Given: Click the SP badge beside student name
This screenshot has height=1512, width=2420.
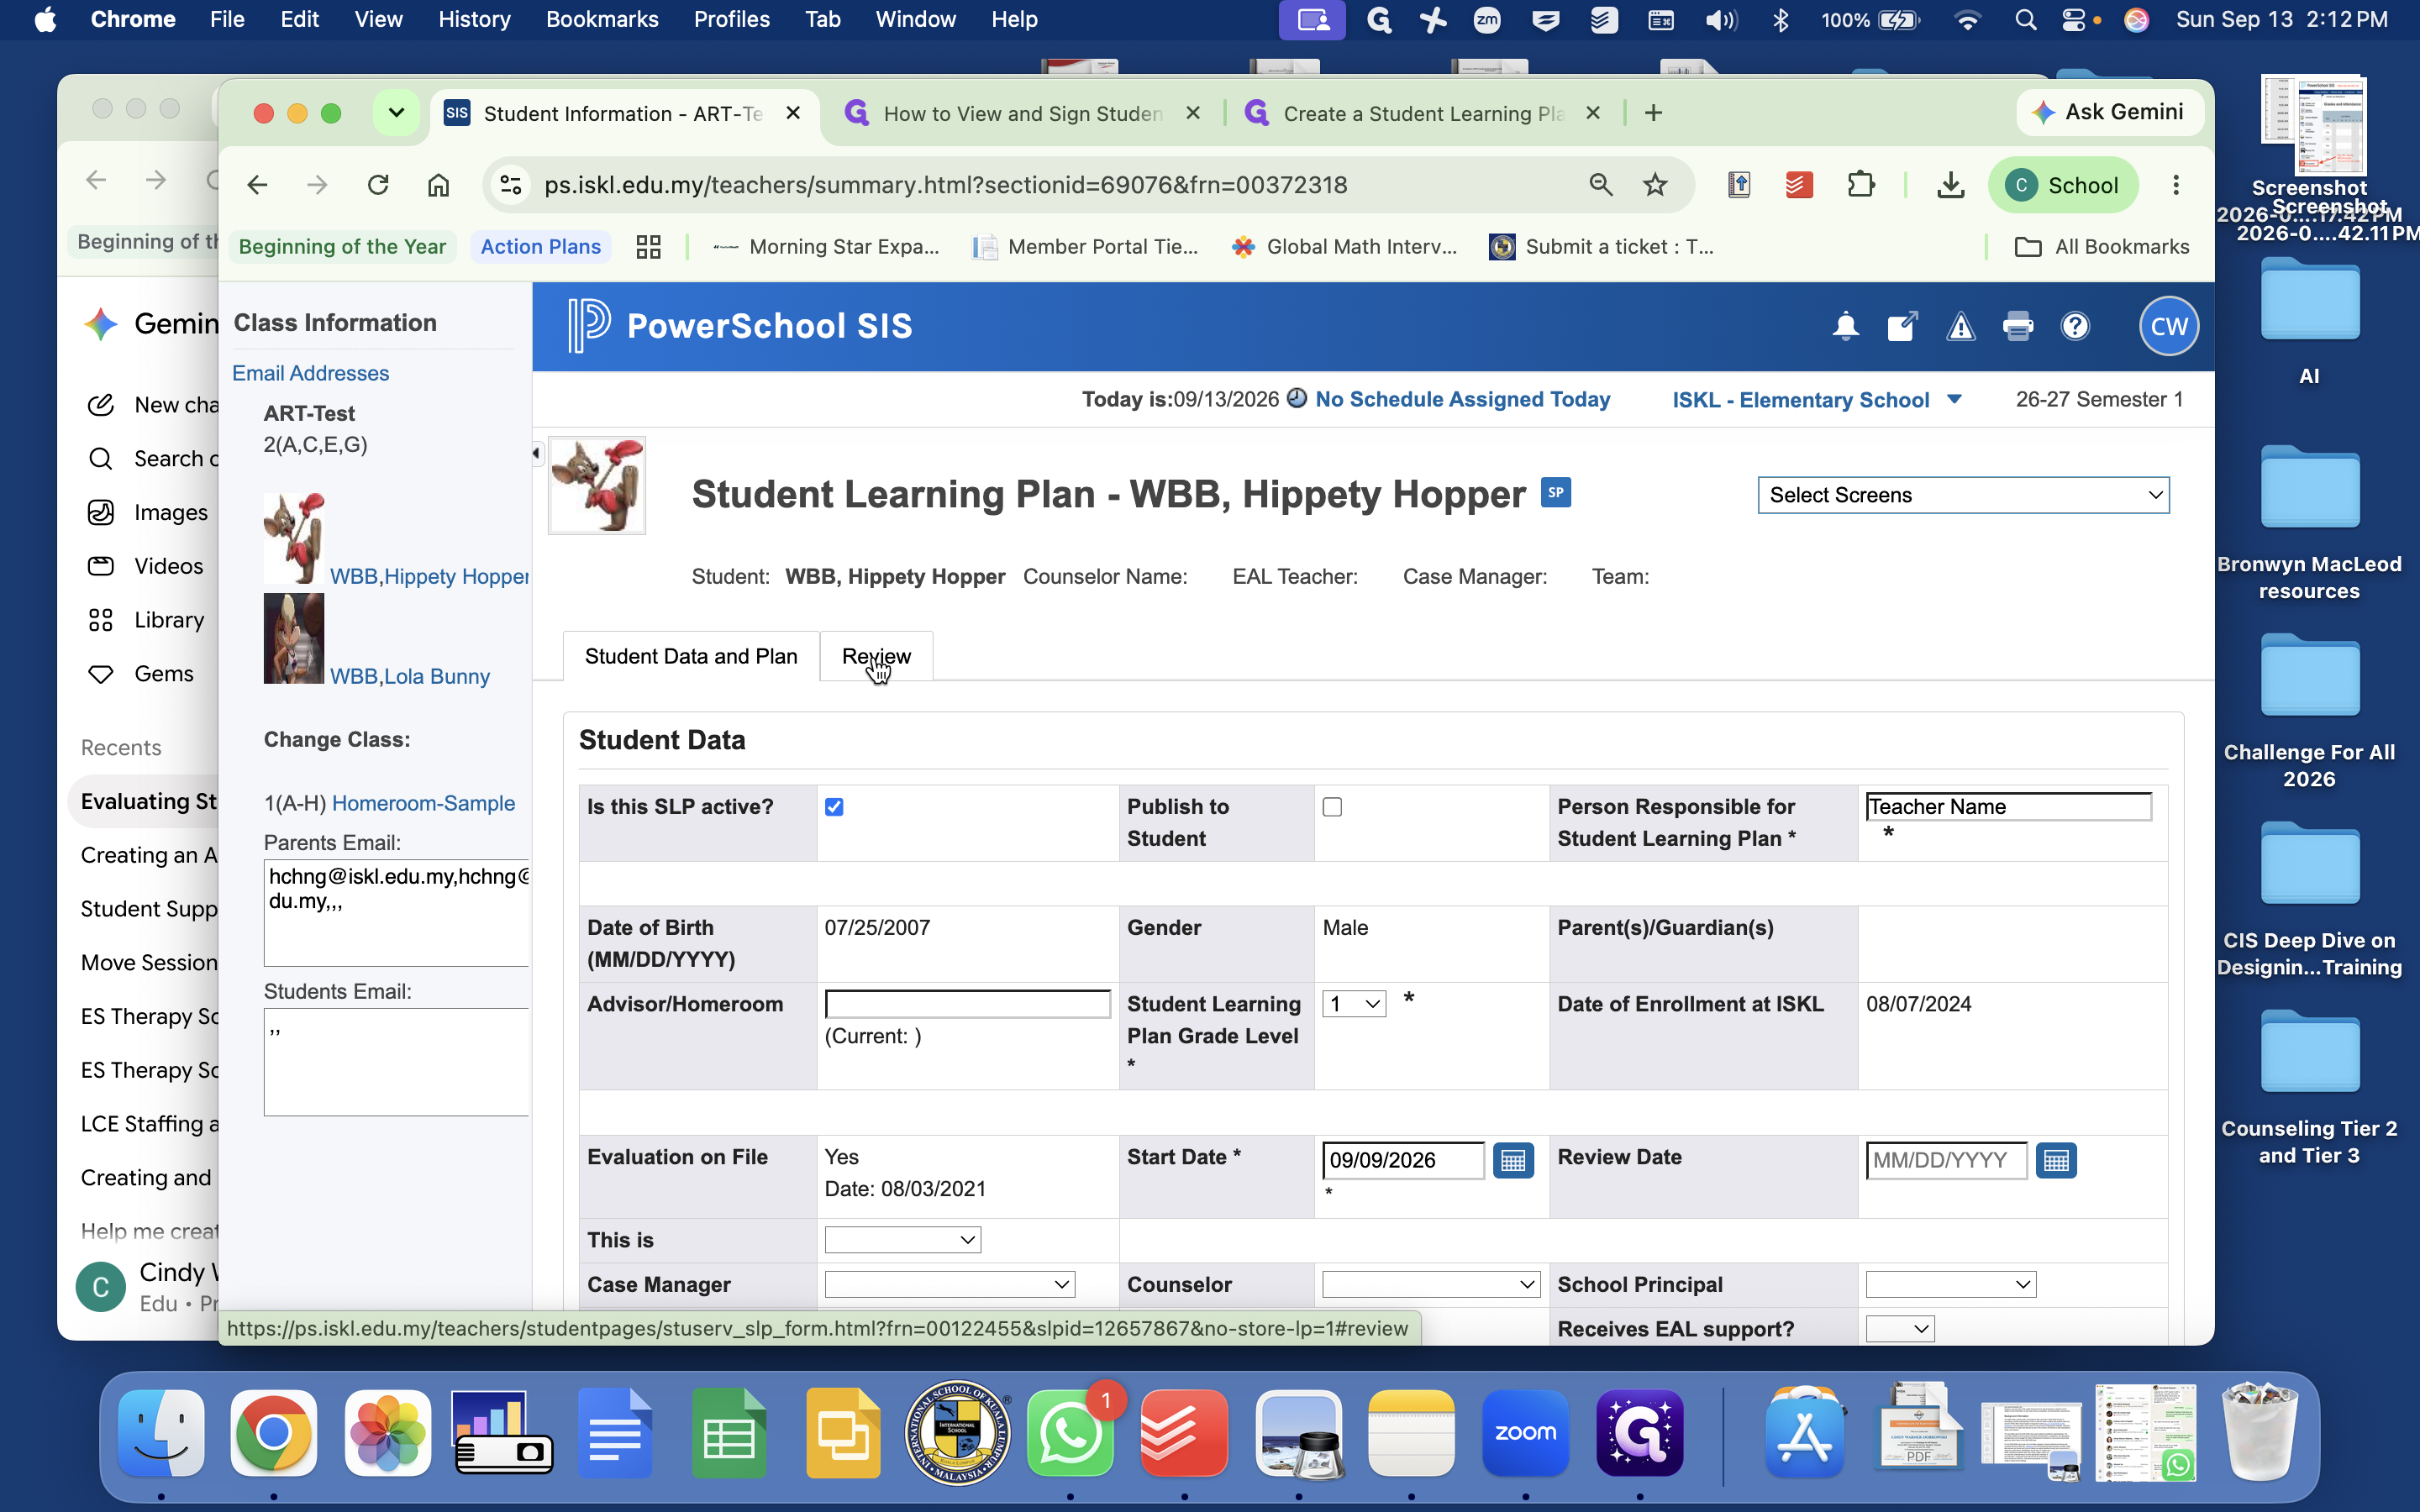Looking at the screenshot, I should (1555, 492).
